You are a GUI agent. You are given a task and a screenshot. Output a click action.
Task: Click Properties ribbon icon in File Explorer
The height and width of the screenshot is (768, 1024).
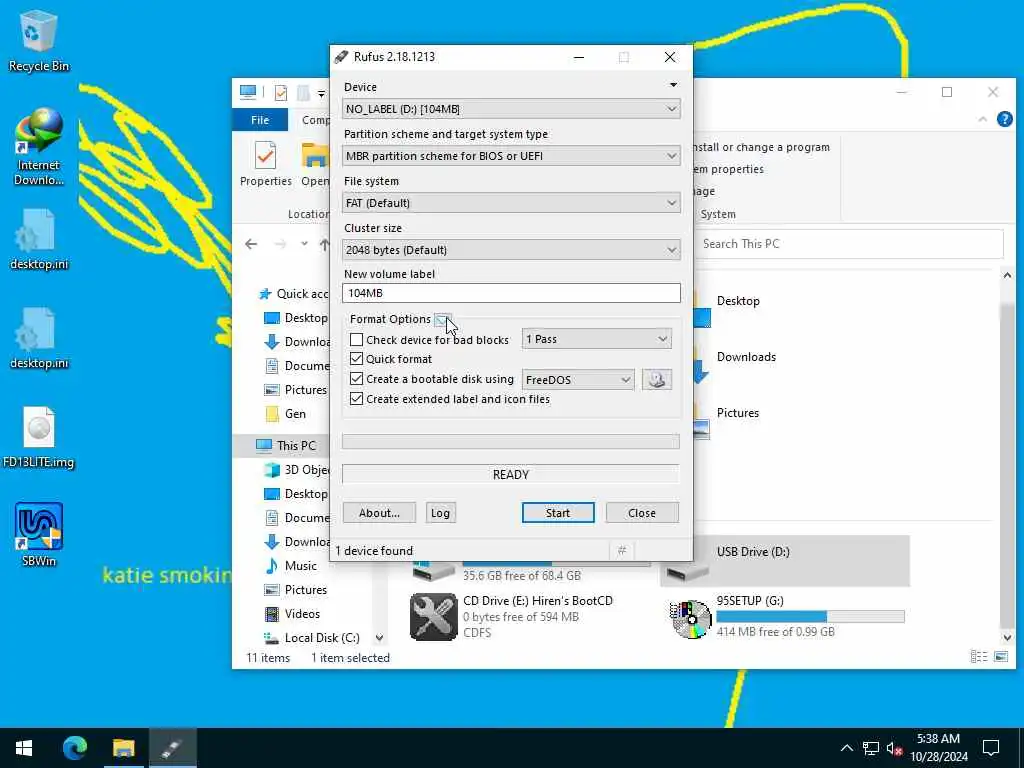point(265,164)
